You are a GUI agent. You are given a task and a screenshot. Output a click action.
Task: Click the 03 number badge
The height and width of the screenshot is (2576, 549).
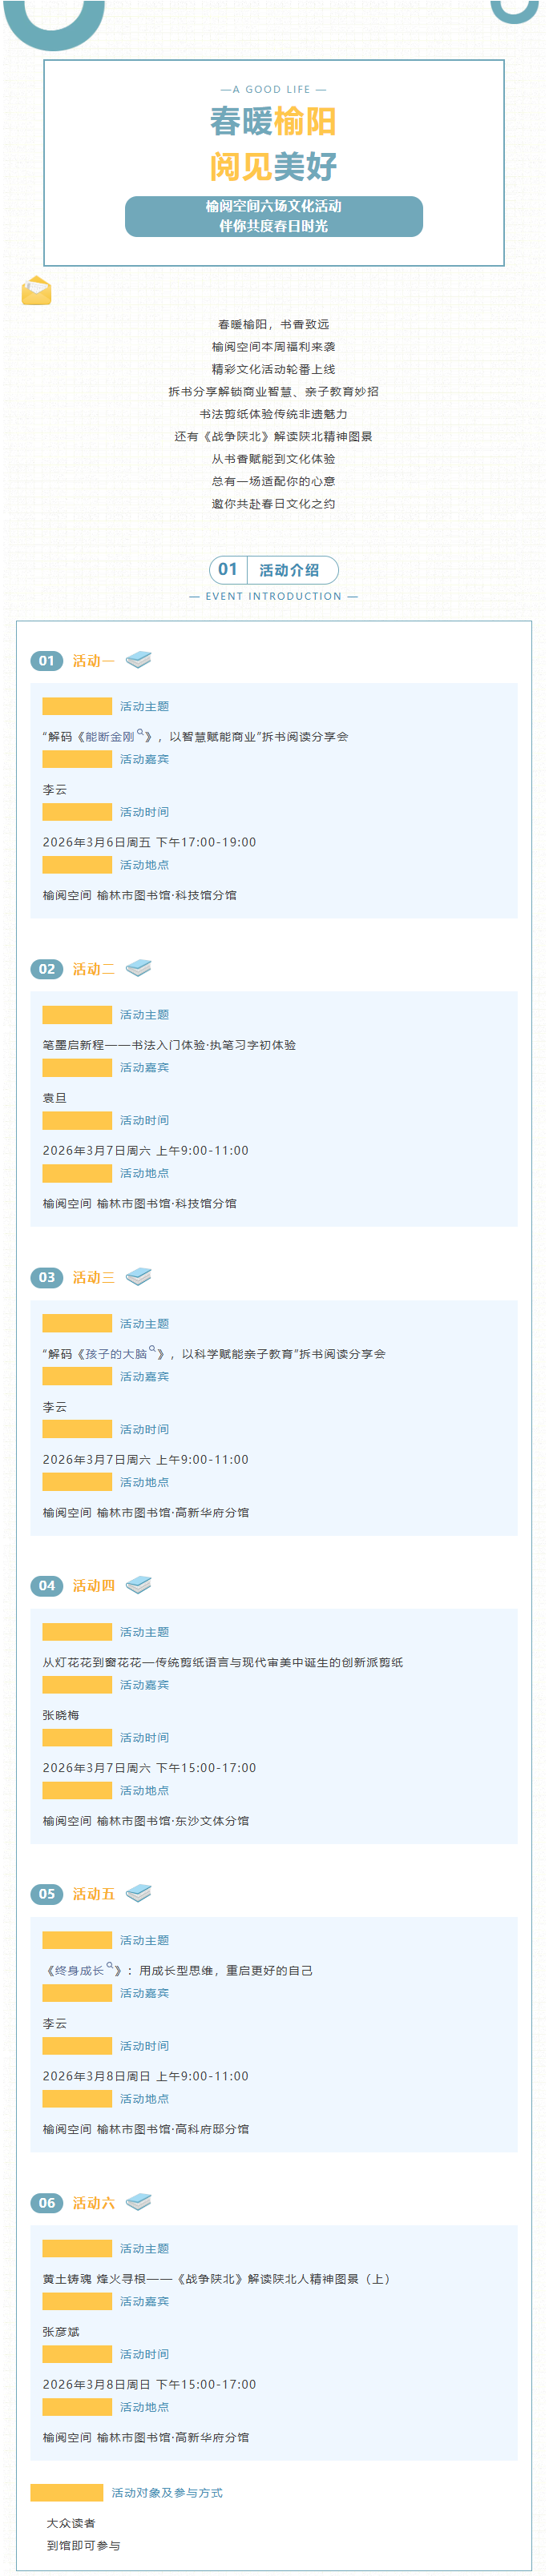click(x=47, y=1277)
